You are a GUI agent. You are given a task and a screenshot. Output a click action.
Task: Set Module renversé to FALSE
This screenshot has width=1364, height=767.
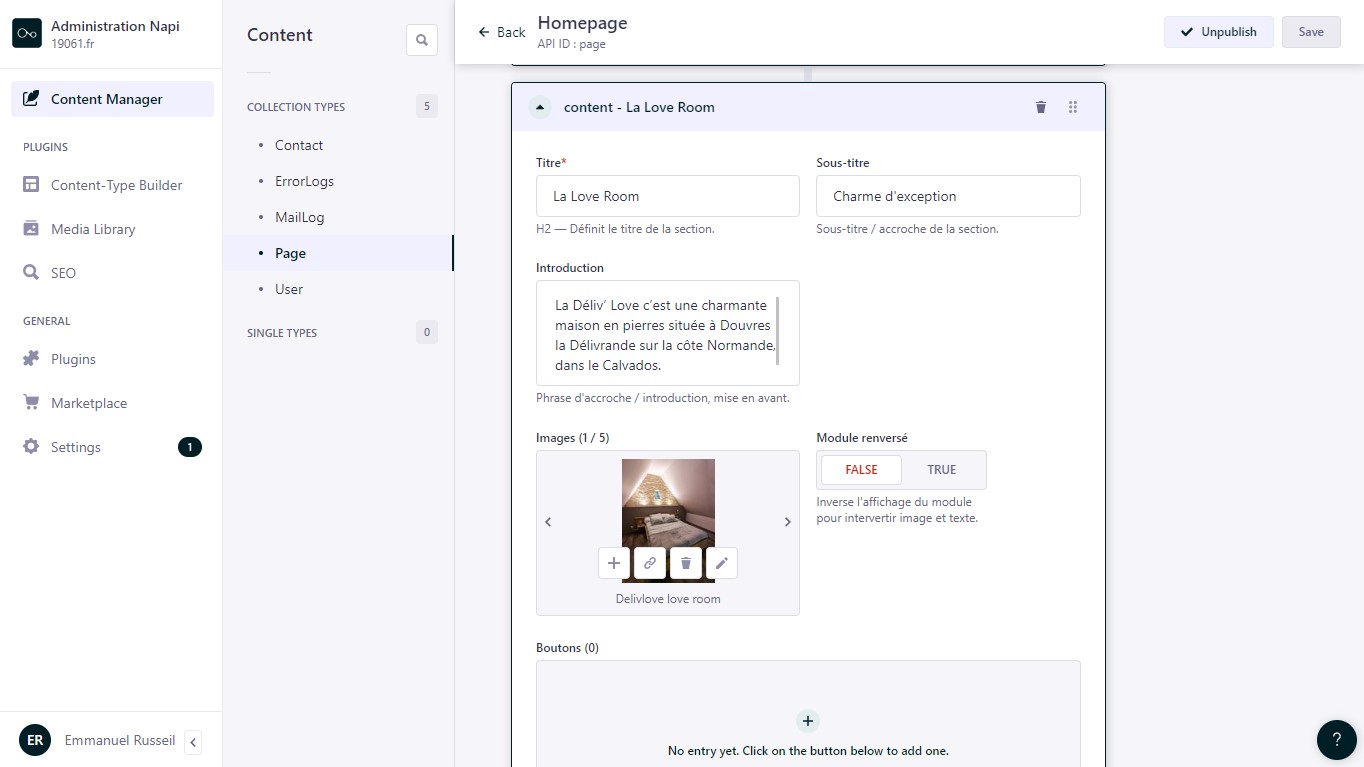tap(861, 470)
